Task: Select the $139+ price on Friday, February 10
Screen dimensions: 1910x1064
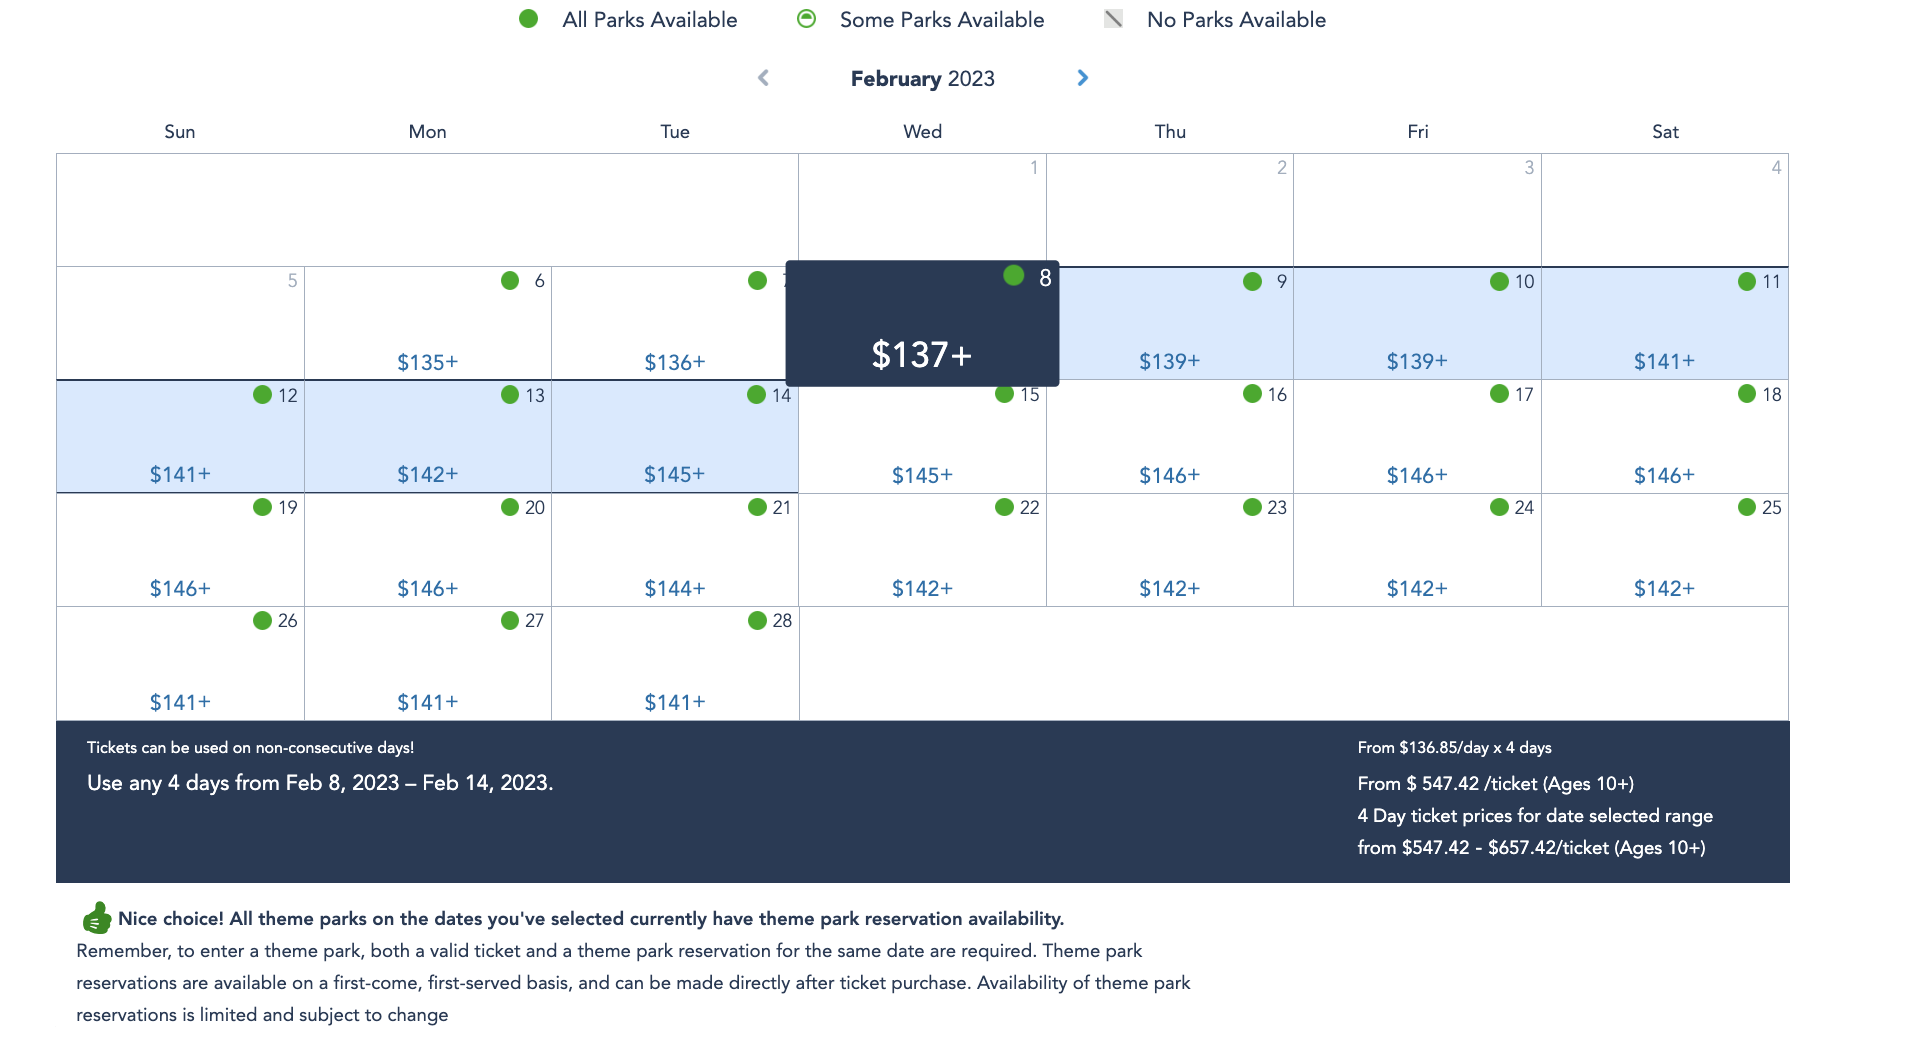Action: pos(1416,361)
